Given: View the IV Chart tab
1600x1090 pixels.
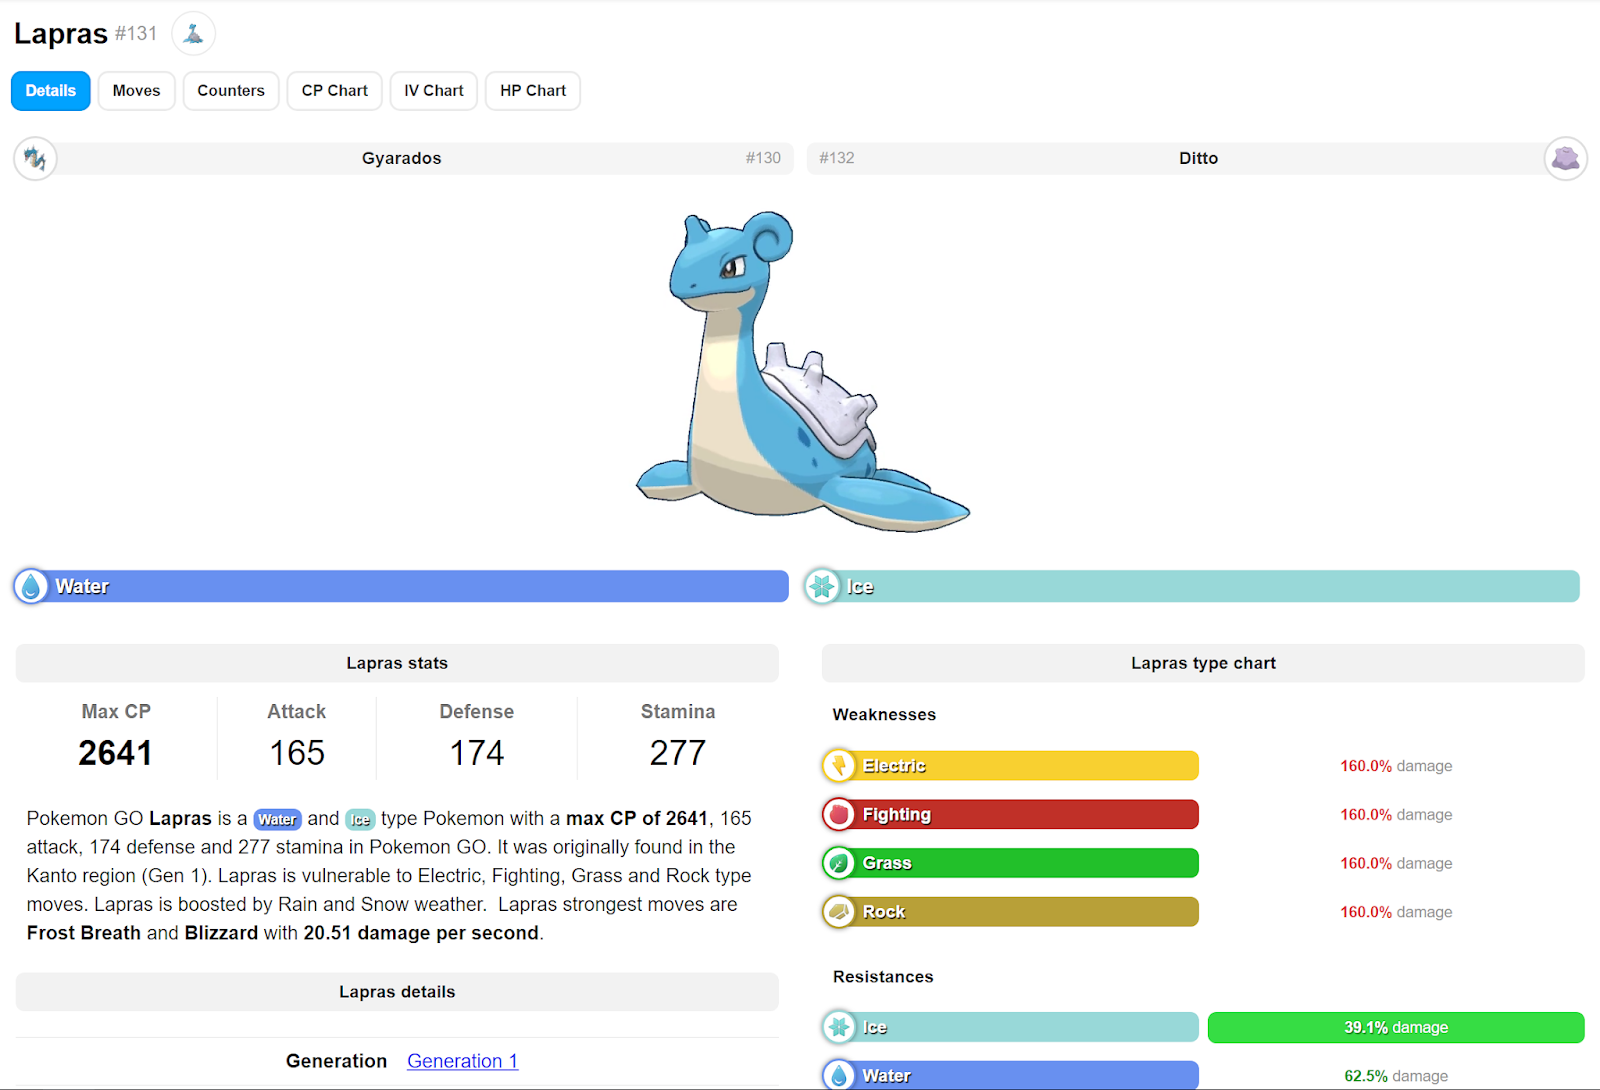Looking at the screenshot, I should click(434, 91).
